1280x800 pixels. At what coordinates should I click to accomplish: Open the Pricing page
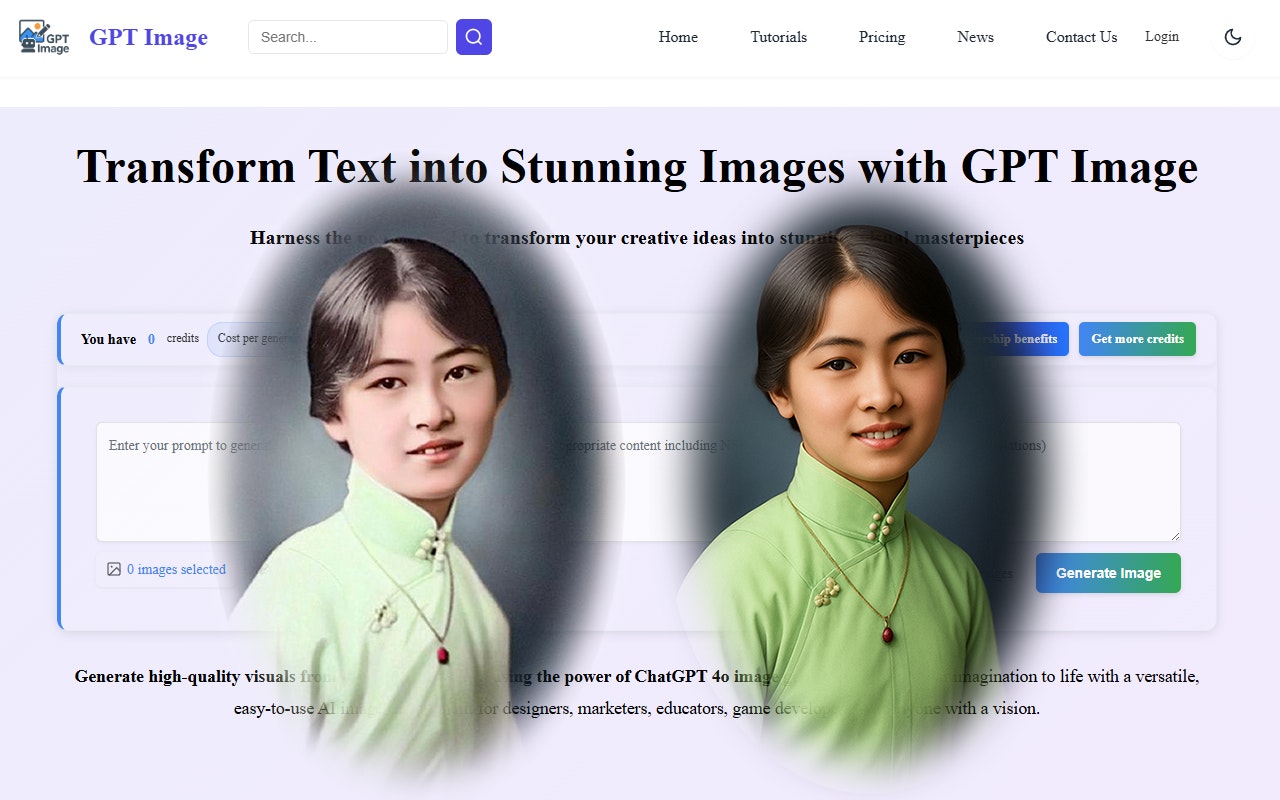click(882, 37)
